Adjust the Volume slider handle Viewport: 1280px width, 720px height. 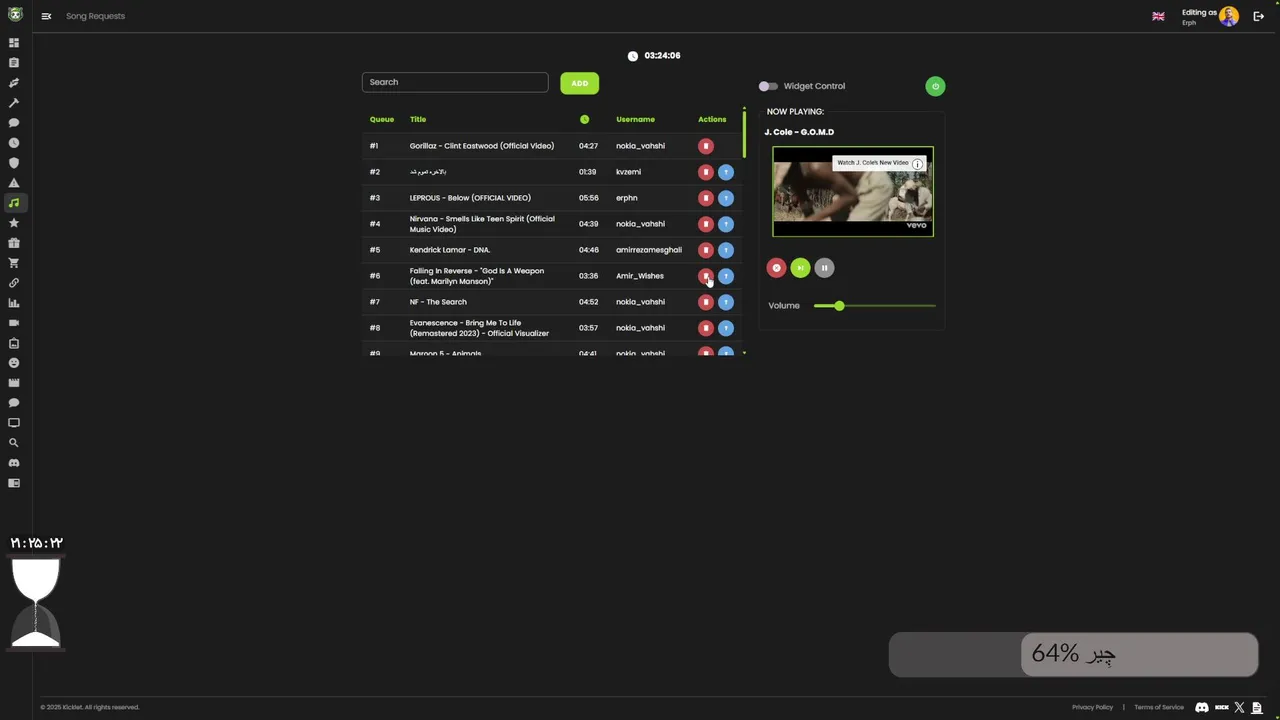(x=839, y=306)
